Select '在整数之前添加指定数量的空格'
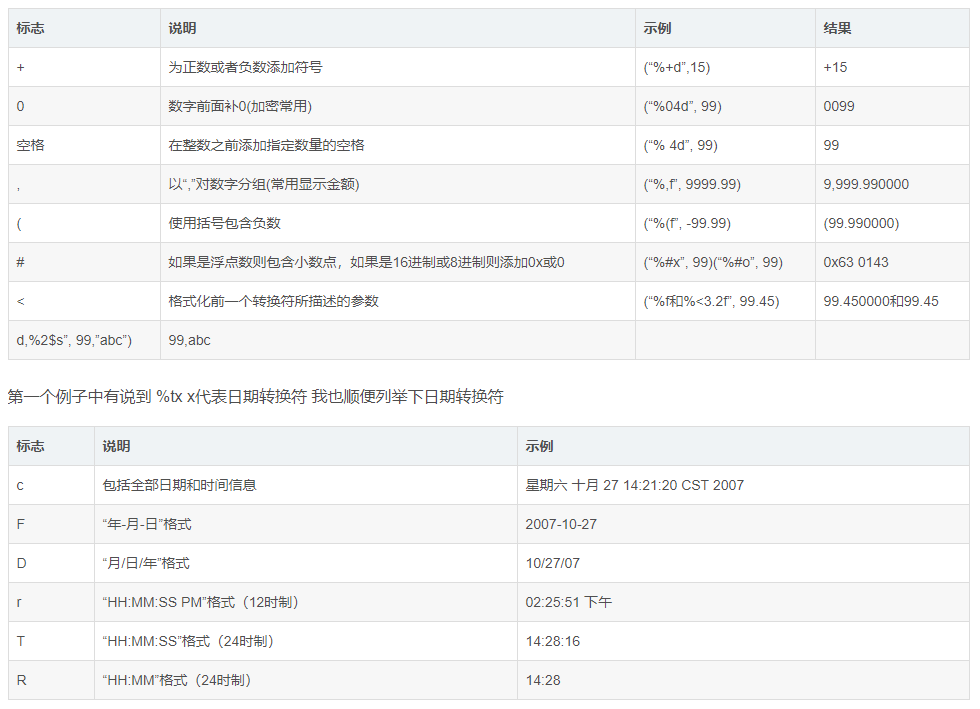Screen dimensions: 980x709 tap(266, 145)
